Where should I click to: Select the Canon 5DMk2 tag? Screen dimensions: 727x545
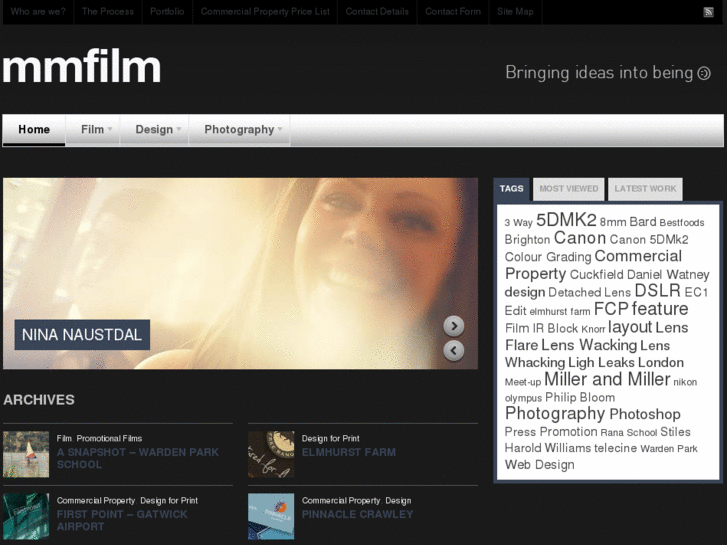[649, 239]
